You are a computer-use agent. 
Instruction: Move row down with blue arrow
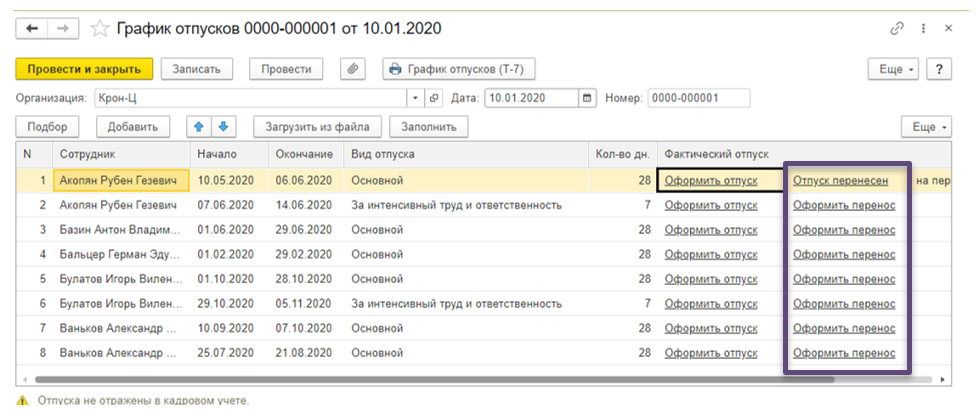(223, 127)
